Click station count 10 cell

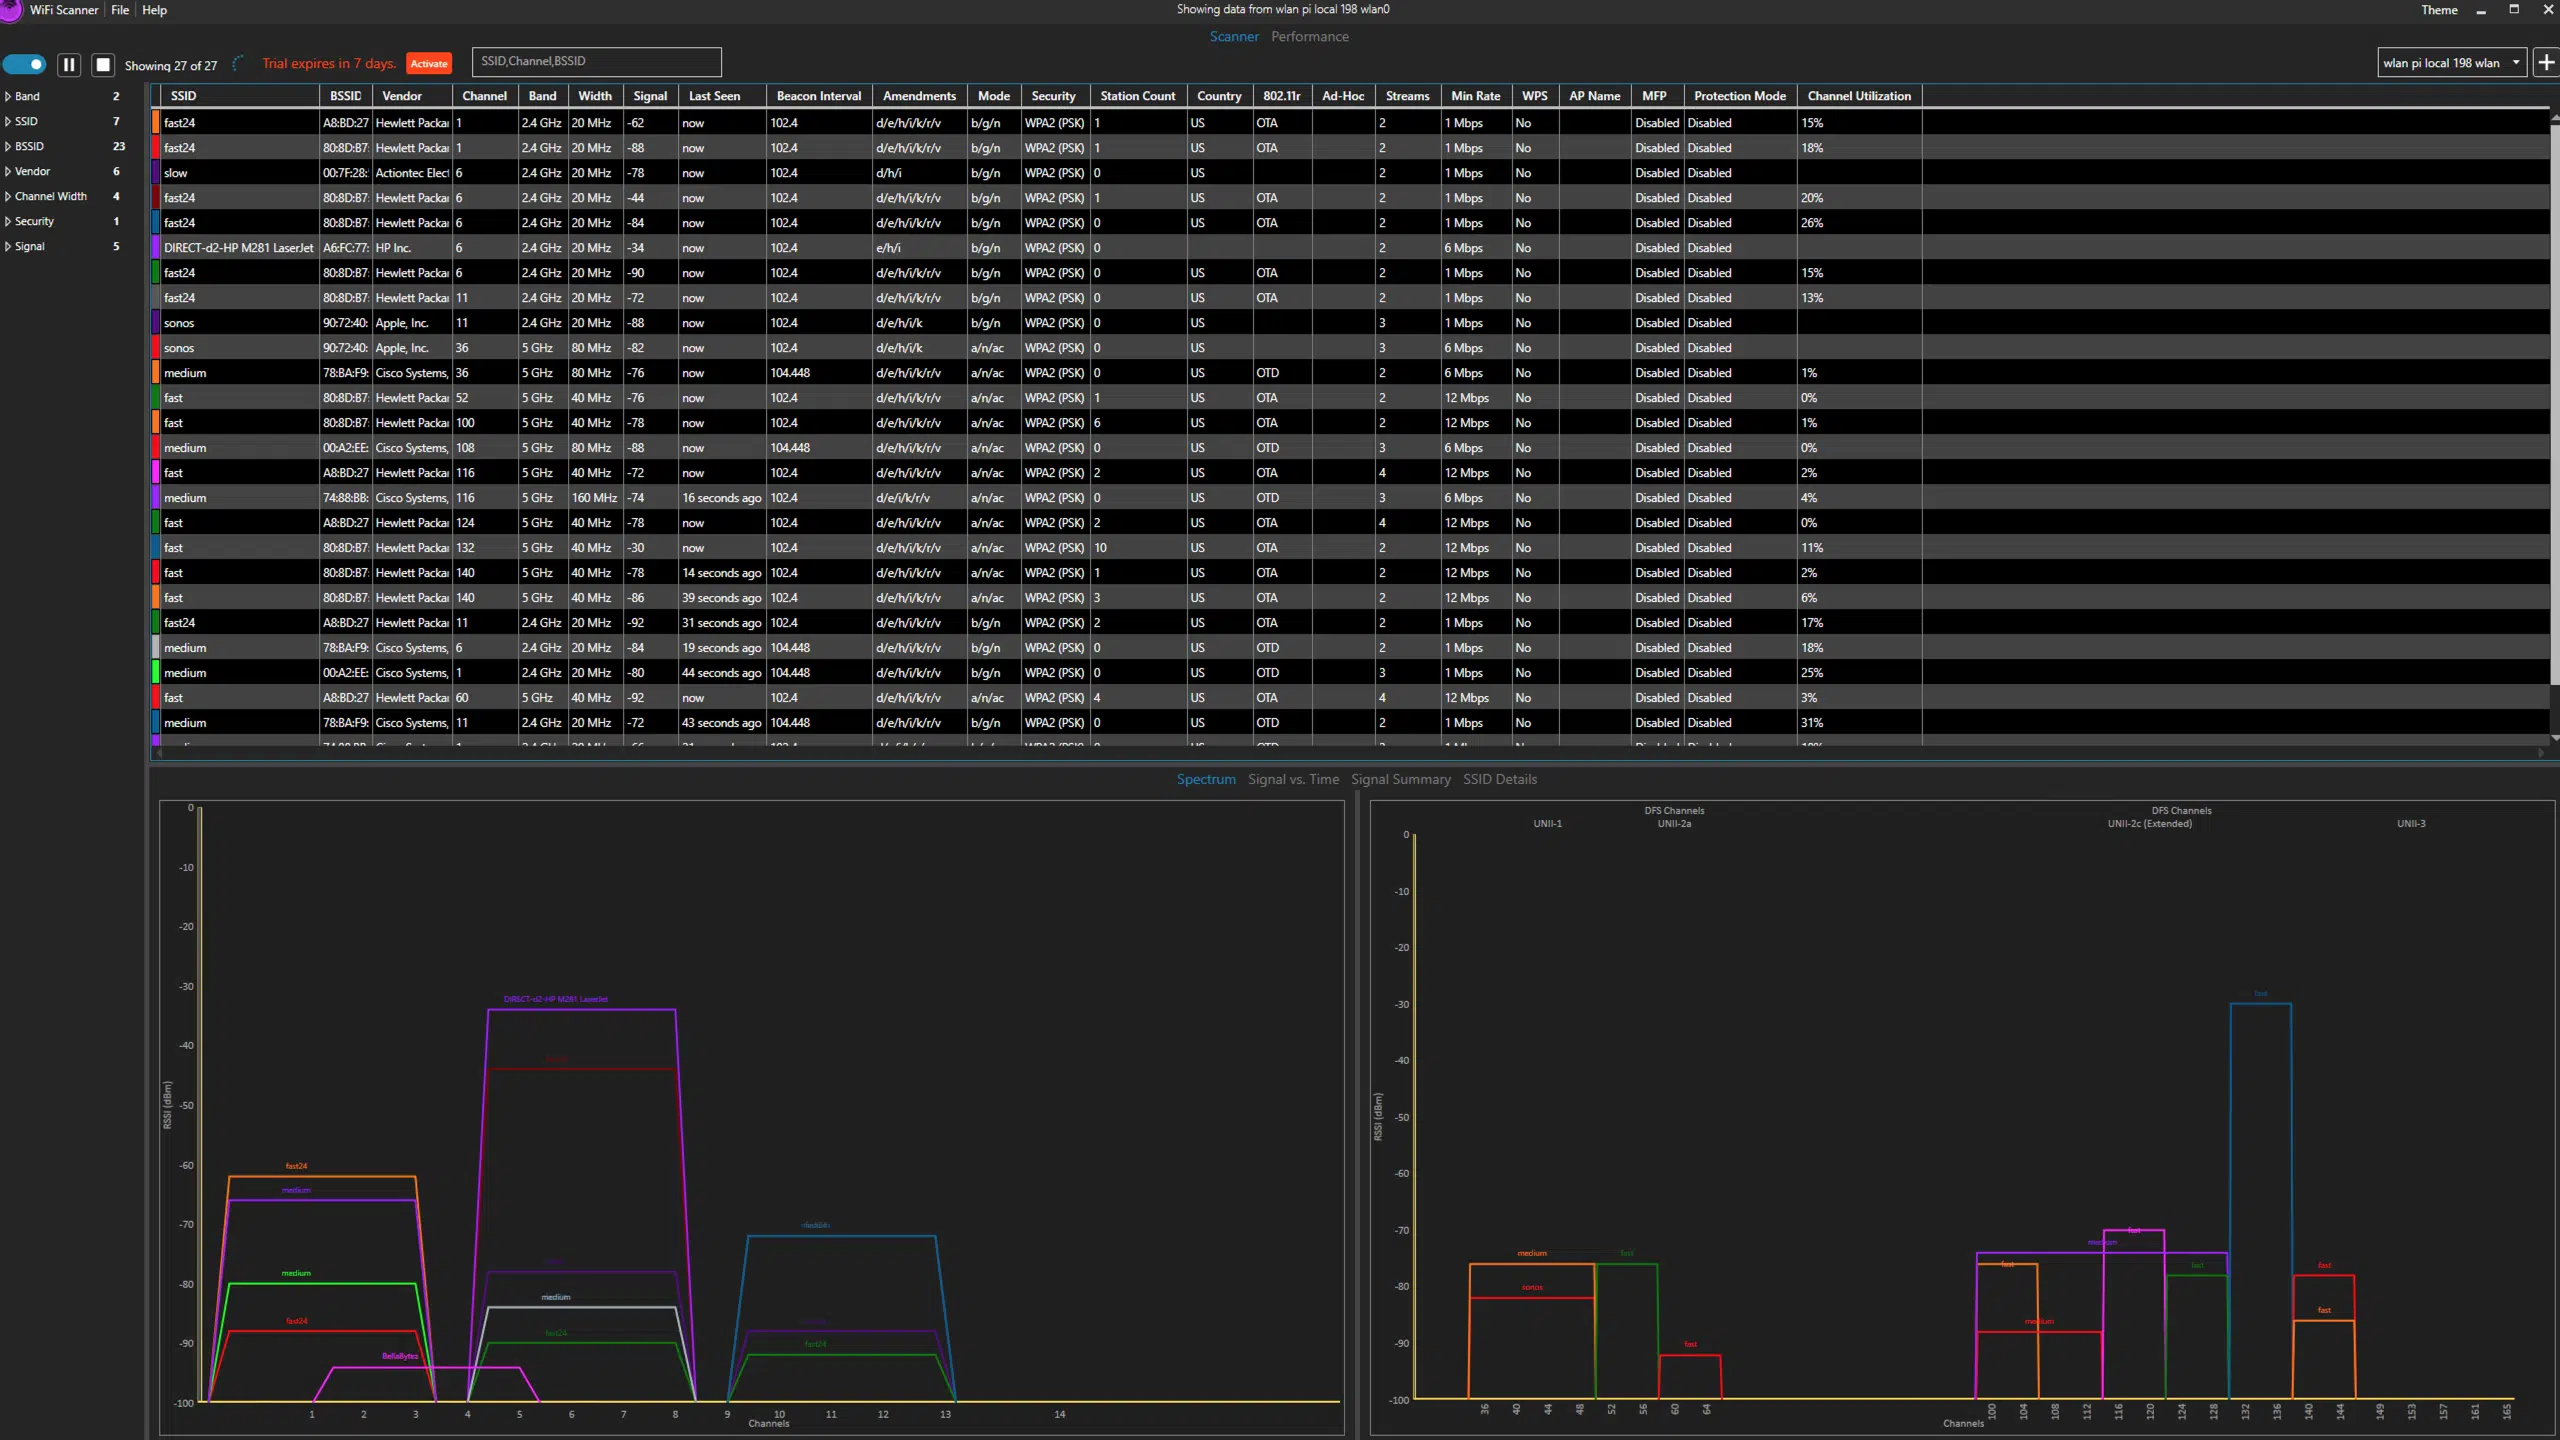click(x=1138, y=548)
